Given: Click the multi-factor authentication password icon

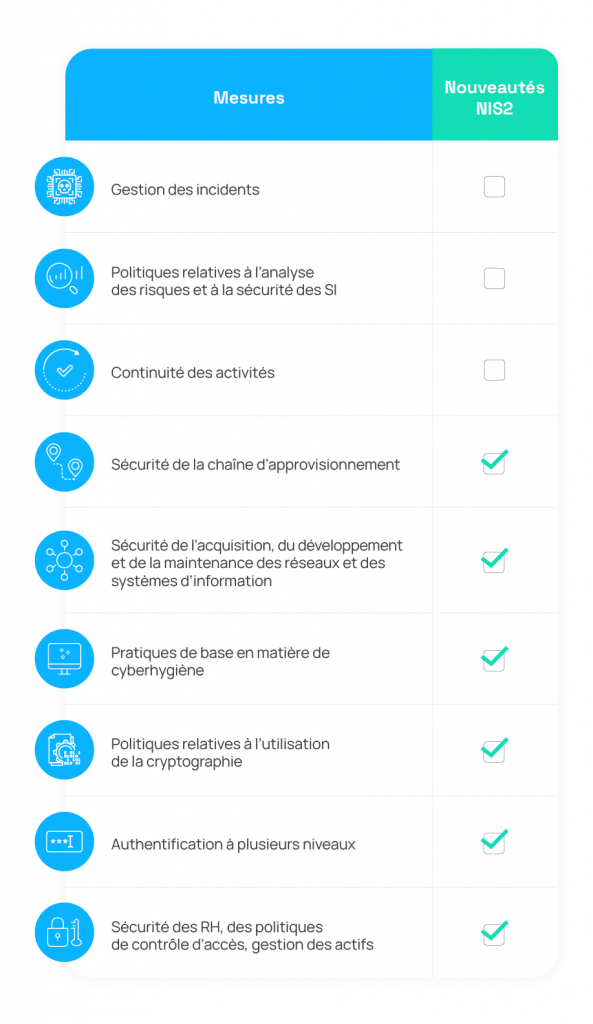Looking at the screenshot, I should pos(64,842).
